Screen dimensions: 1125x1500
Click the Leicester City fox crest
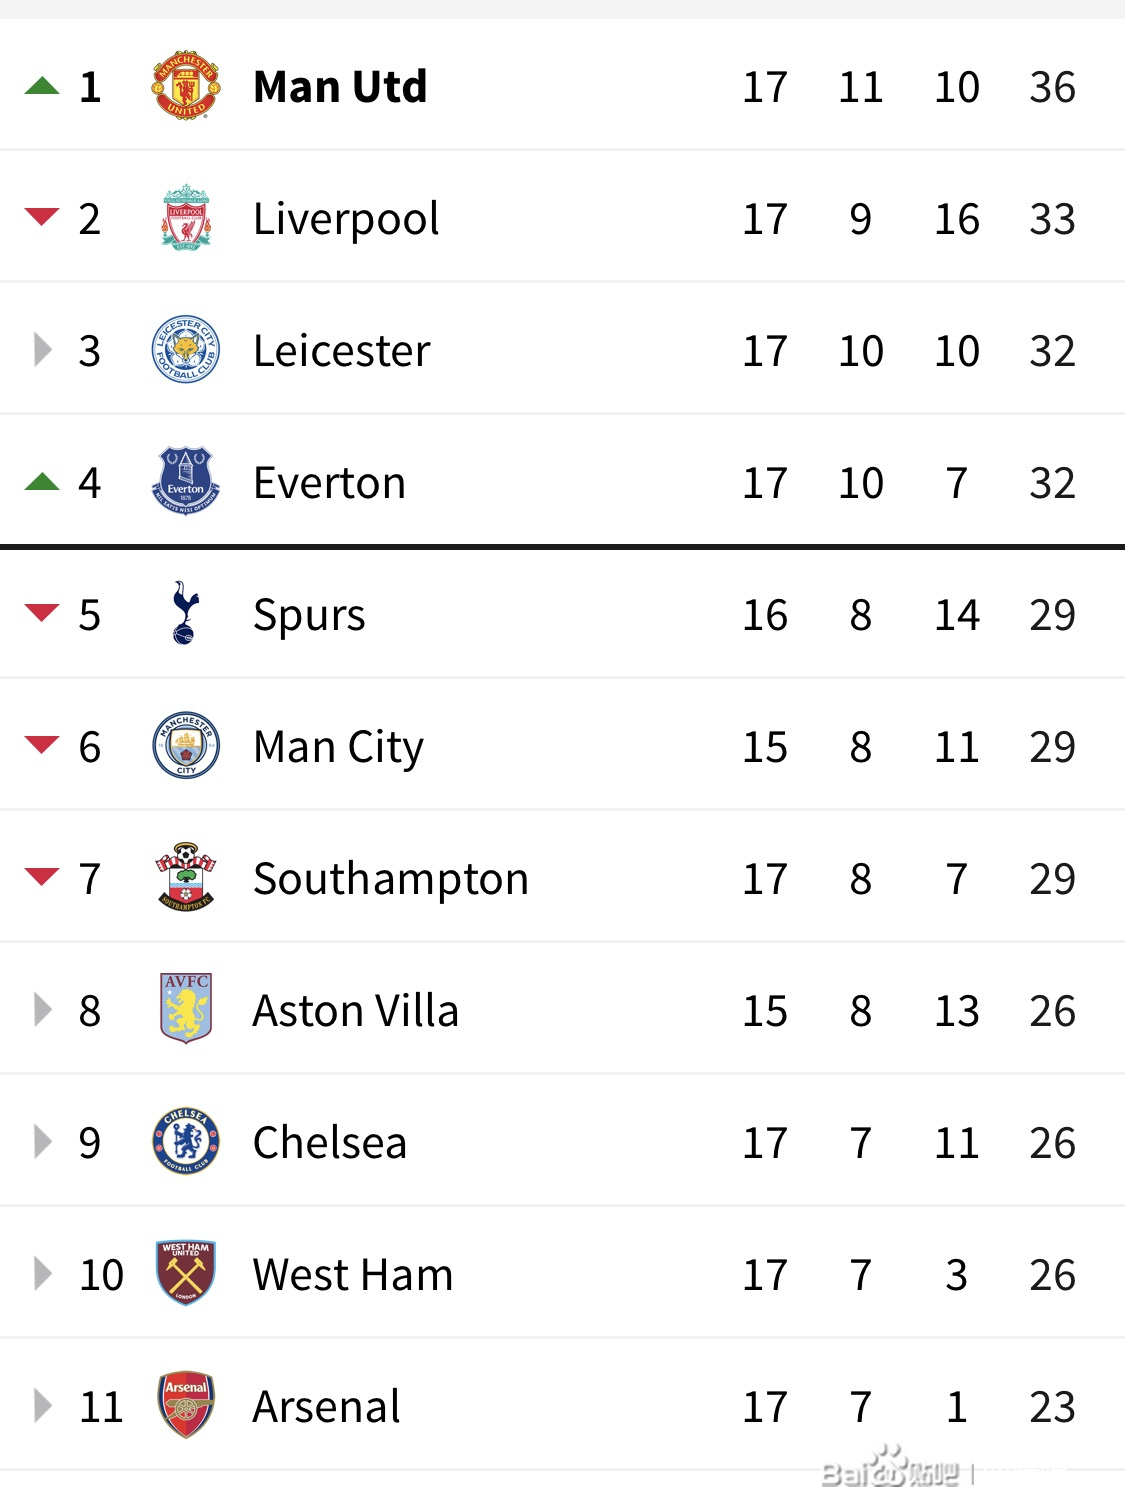coord(185,350)
